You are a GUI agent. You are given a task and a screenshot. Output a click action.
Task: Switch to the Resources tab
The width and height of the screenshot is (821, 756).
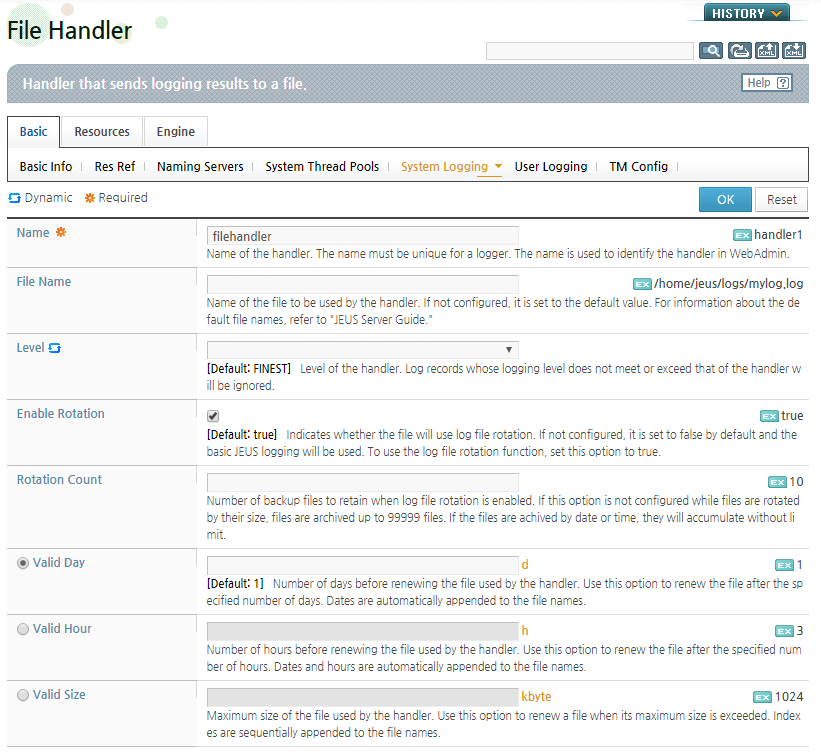[x=102, y=132]
